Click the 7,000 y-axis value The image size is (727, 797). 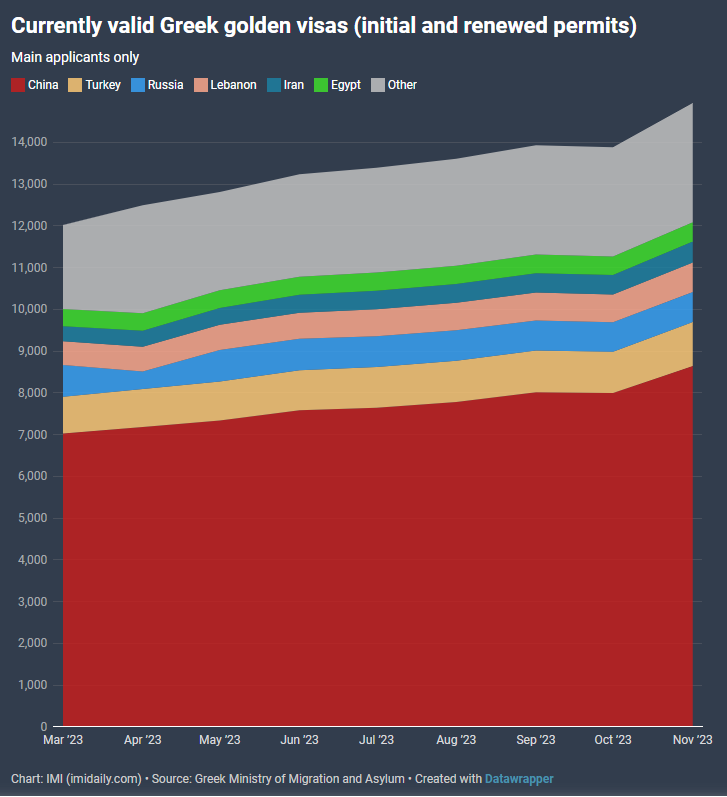[x=33, y=435]
